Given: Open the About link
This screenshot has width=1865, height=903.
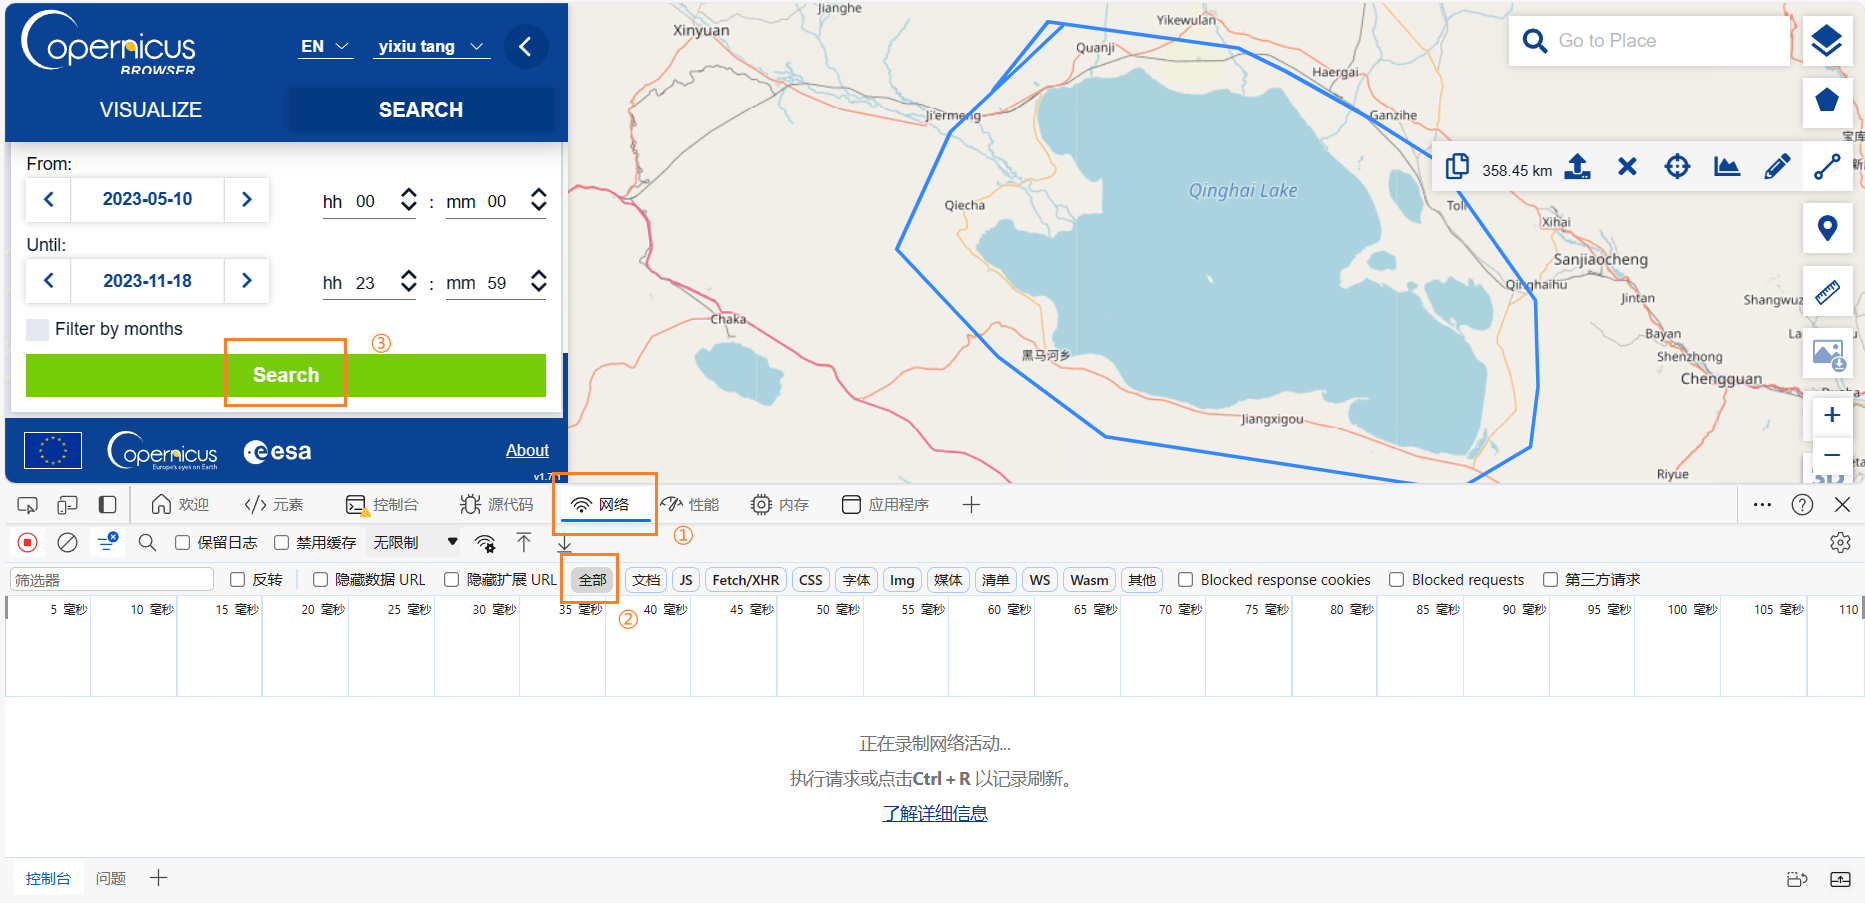Looking at the screenshot, I should [x=527, y=451].
